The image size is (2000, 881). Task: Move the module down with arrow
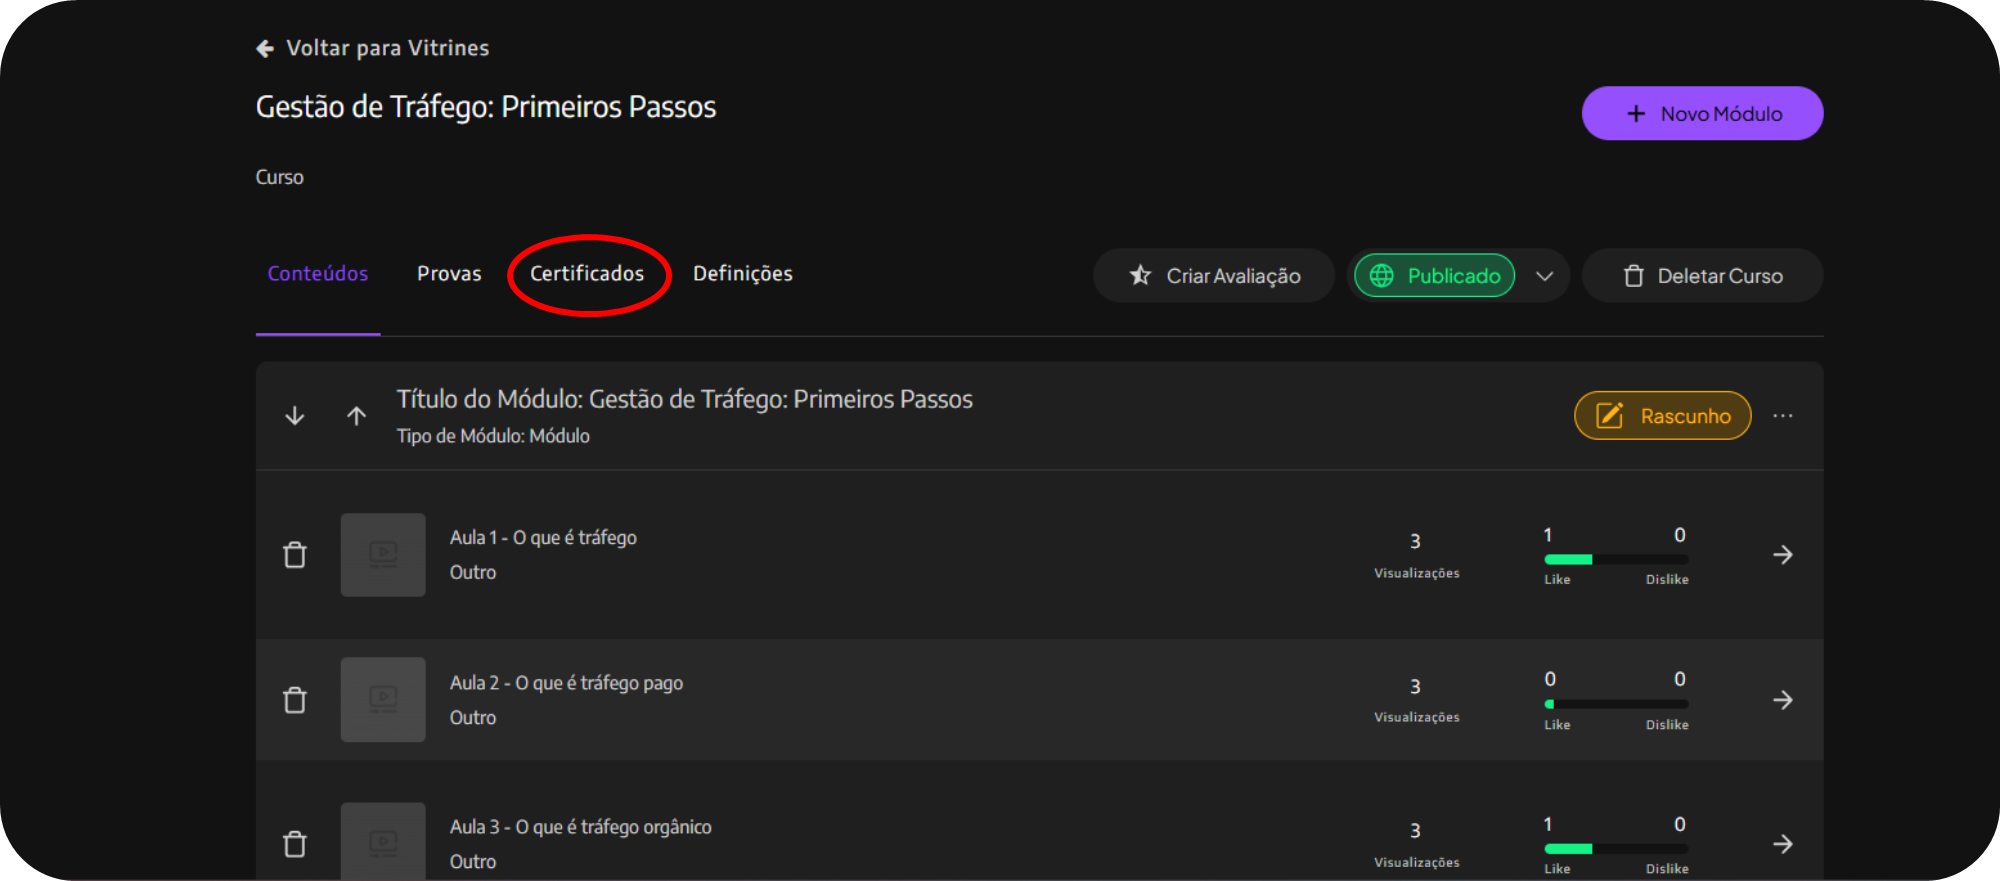click(295, 416)
